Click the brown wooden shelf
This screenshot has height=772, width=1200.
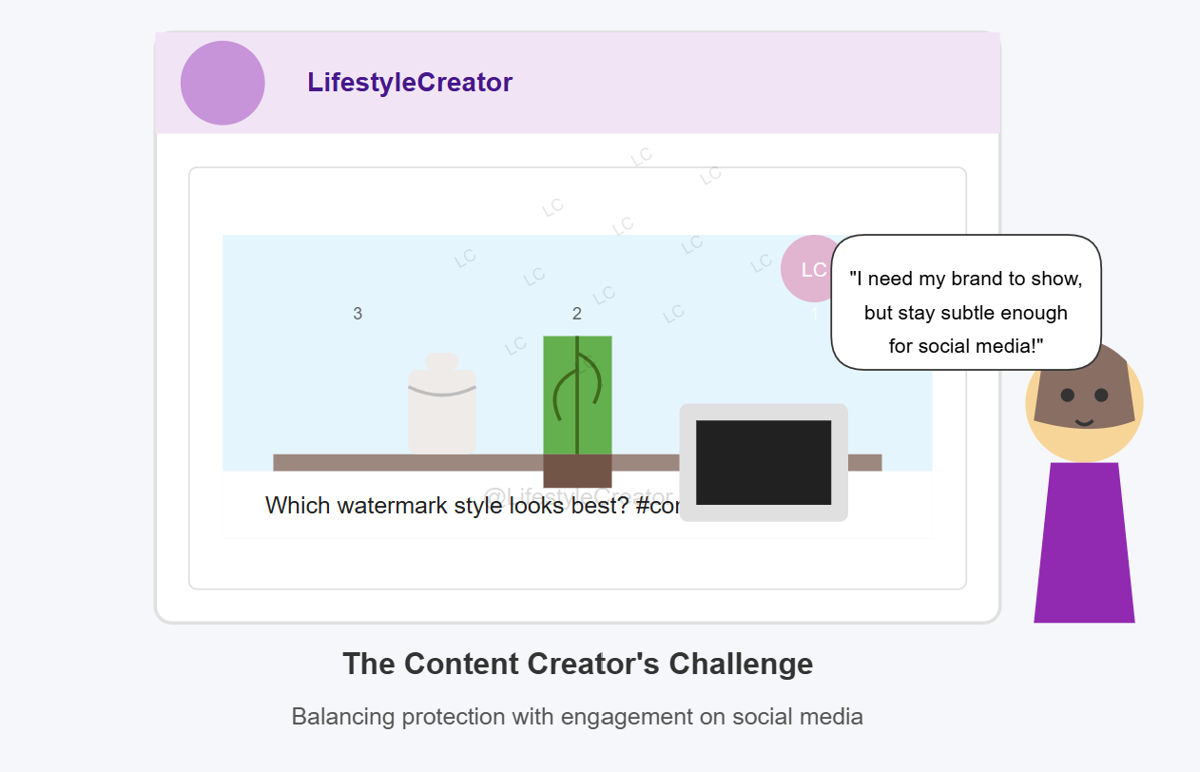click(577, 462)
